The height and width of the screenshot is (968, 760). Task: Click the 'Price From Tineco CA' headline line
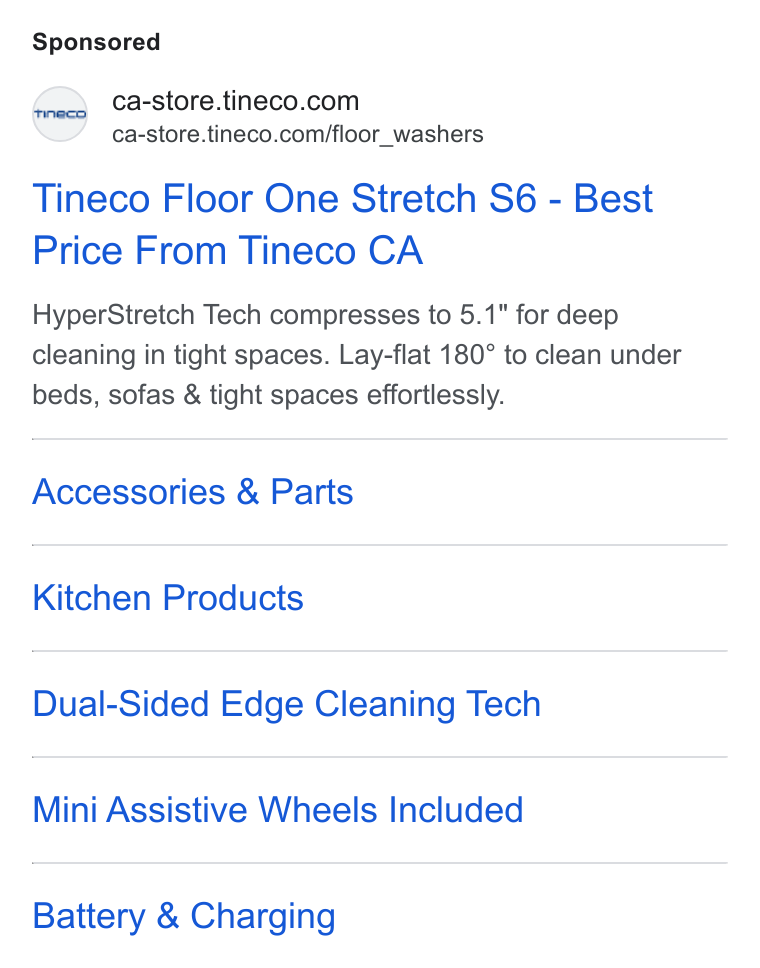[x=228, y=251]
